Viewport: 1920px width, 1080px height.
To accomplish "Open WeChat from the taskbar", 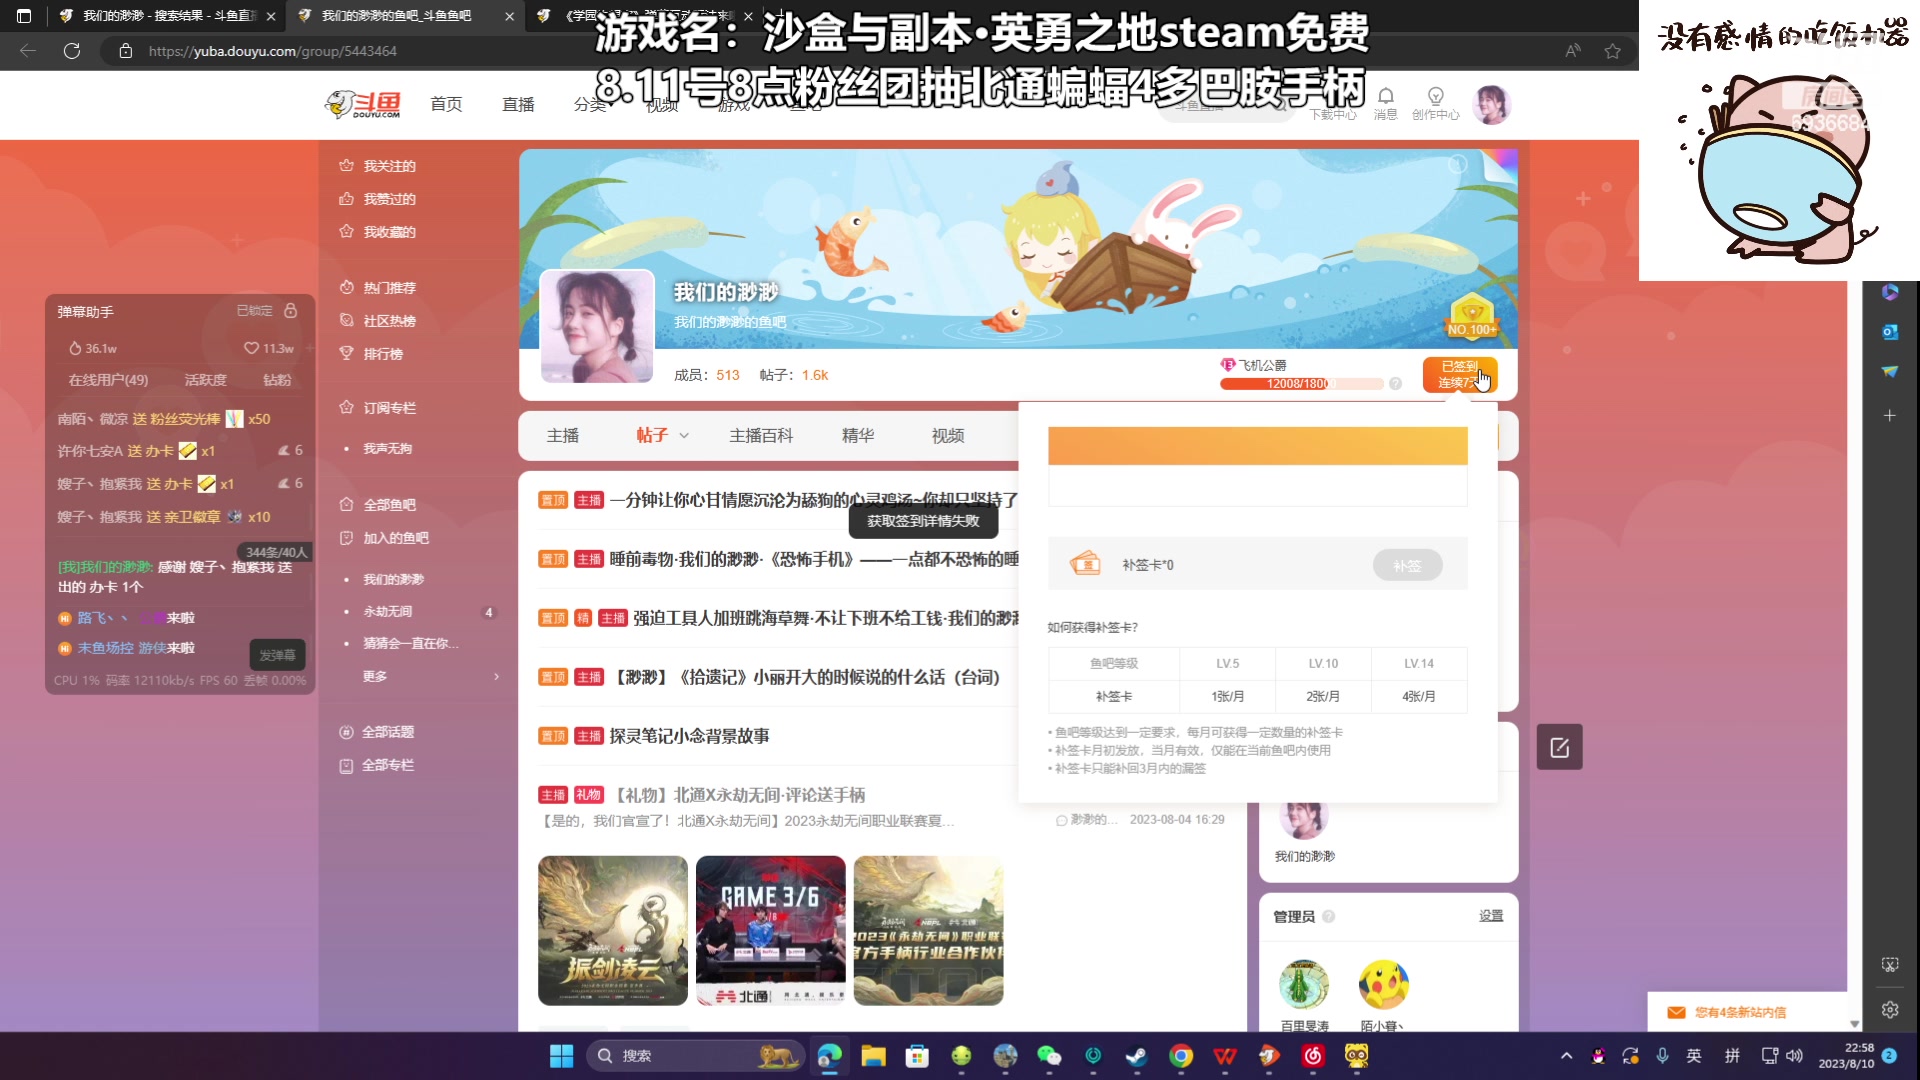I will pos(1049,1056).
